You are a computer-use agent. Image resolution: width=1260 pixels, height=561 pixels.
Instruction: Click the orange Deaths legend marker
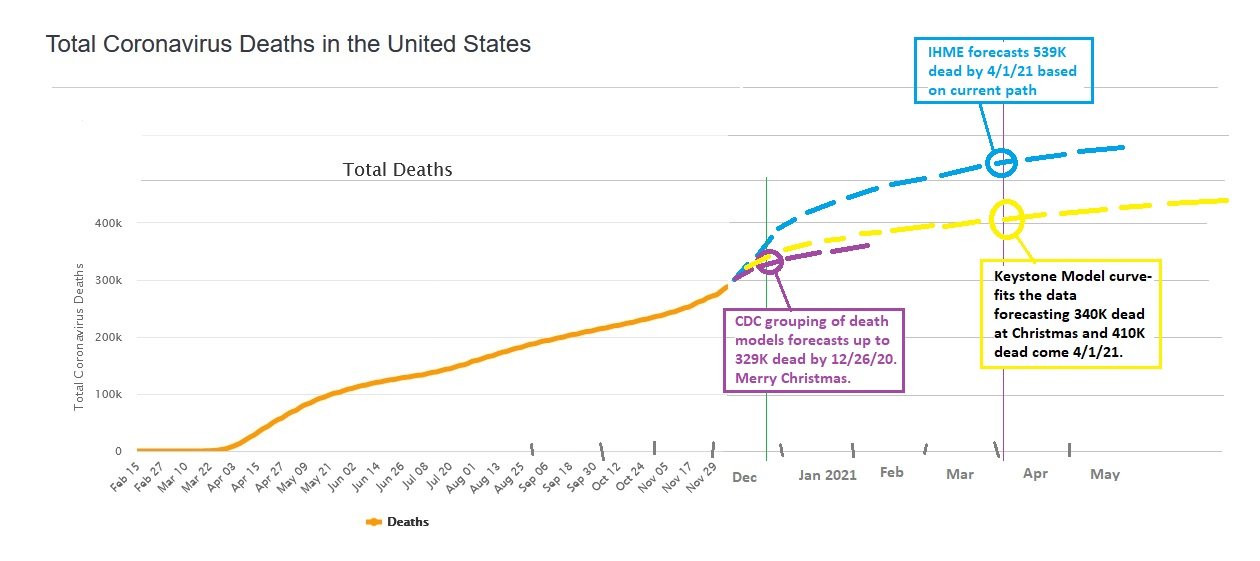375,521
